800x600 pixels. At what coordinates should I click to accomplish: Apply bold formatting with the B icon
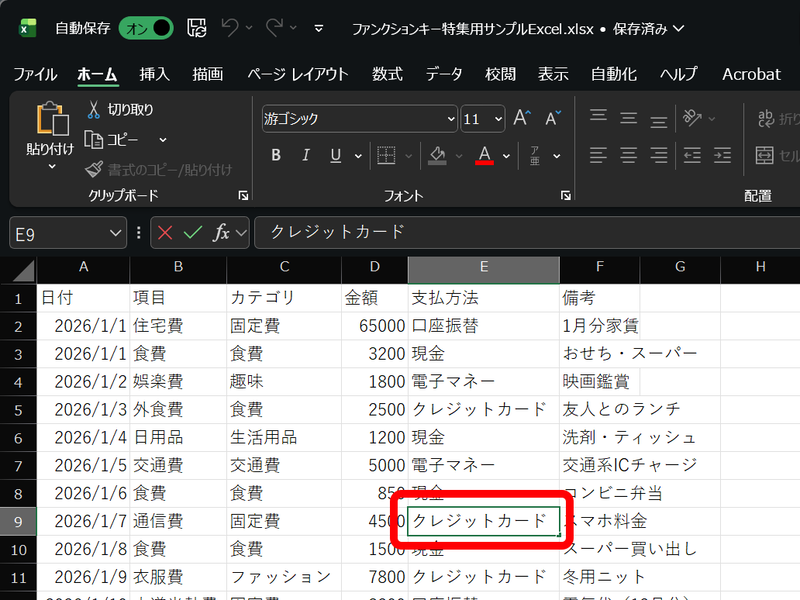(276, 156)
